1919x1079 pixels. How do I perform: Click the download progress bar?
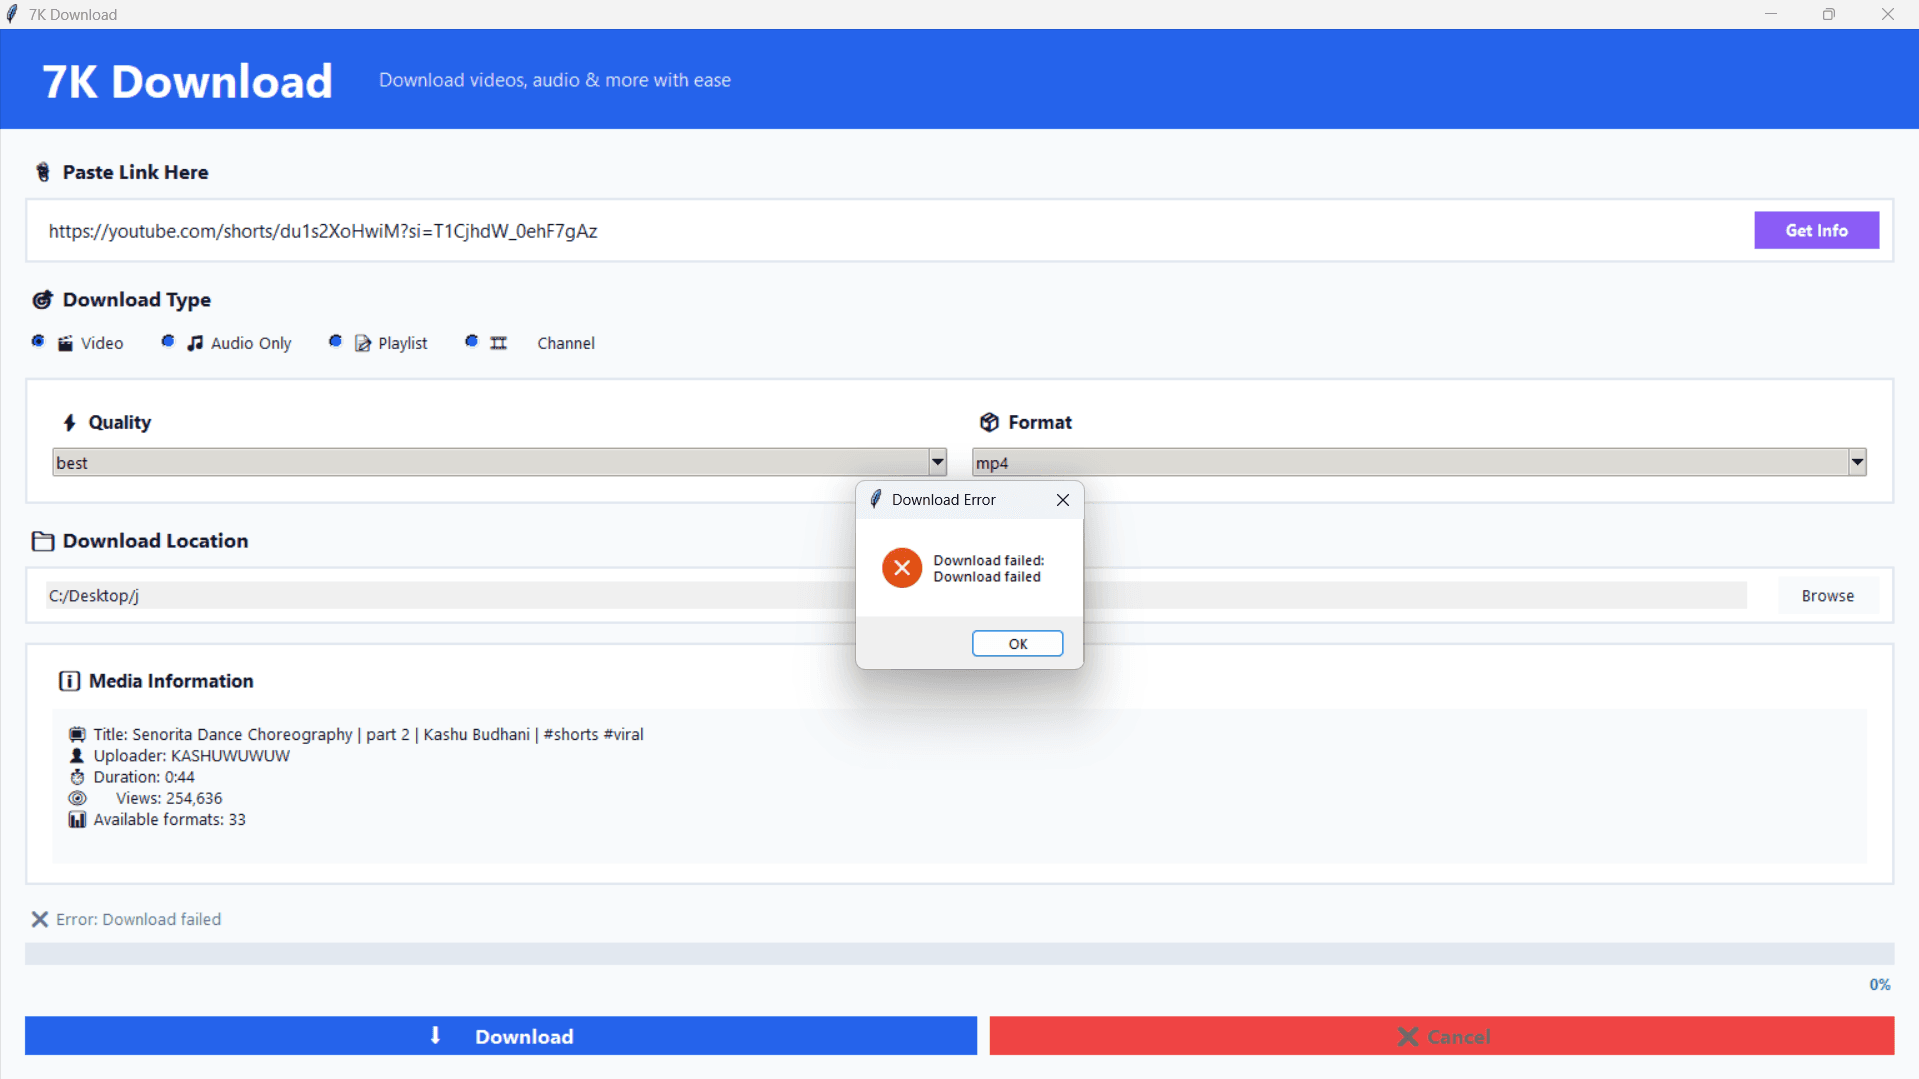(958, 954)
